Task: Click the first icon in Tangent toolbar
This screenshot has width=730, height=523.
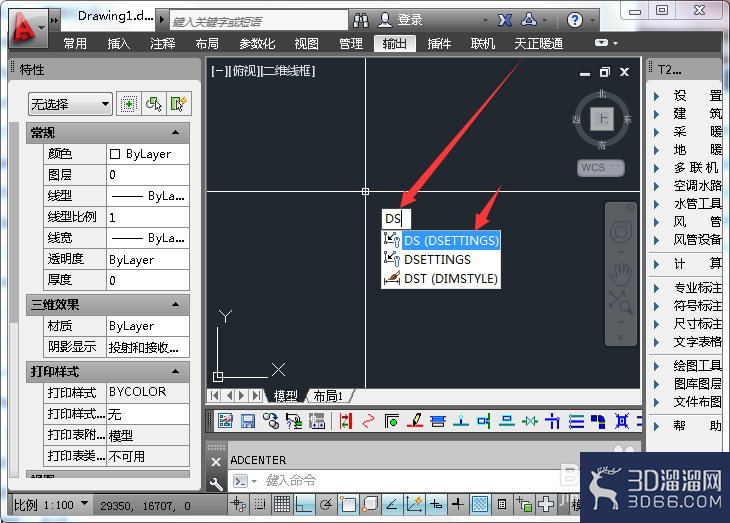Action: point(225,421)
